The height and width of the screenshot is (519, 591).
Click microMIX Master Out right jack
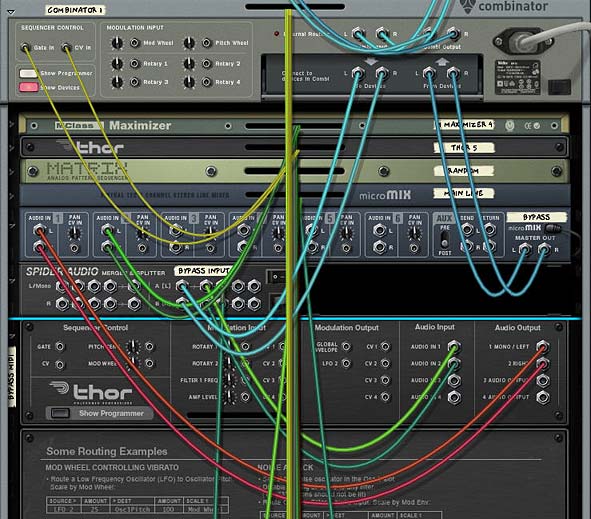pyautogui.click(x=544, y=249)
